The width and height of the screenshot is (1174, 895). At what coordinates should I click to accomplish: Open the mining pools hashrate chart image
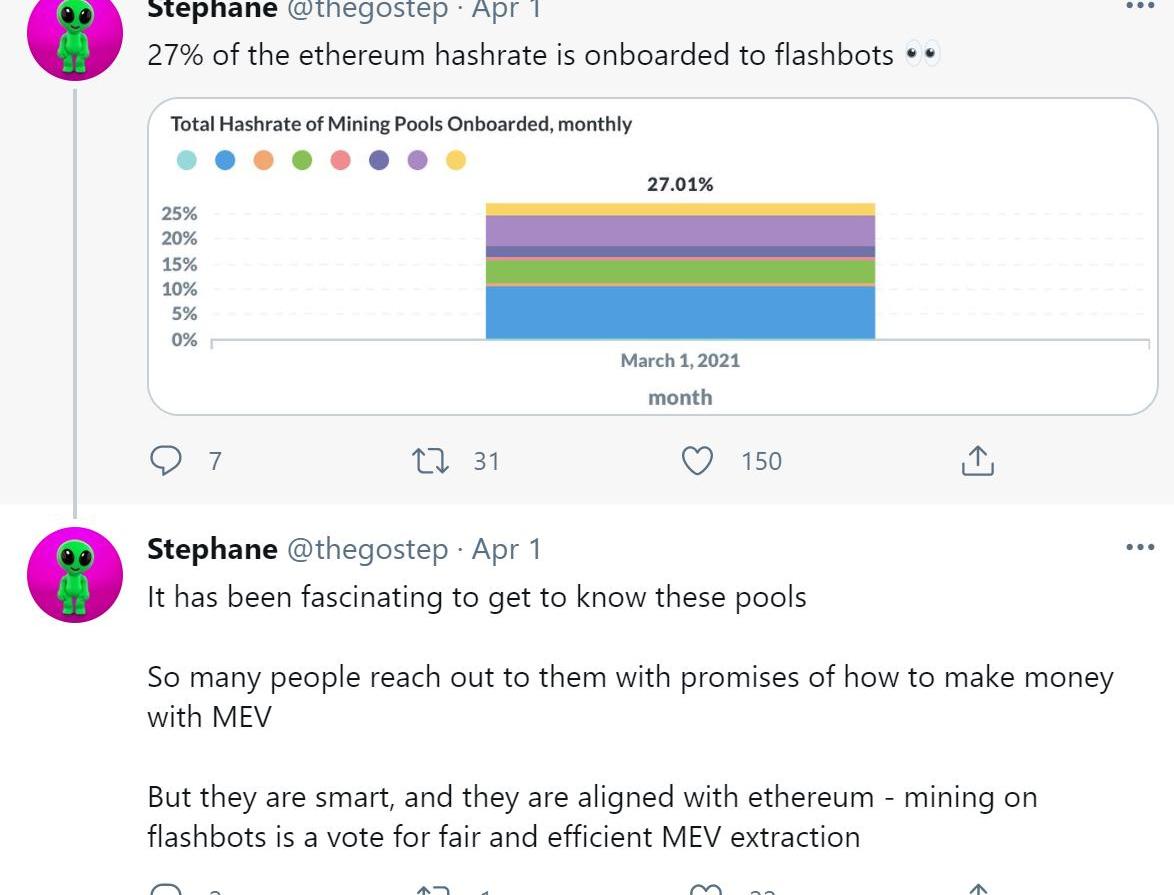(653, 256)
